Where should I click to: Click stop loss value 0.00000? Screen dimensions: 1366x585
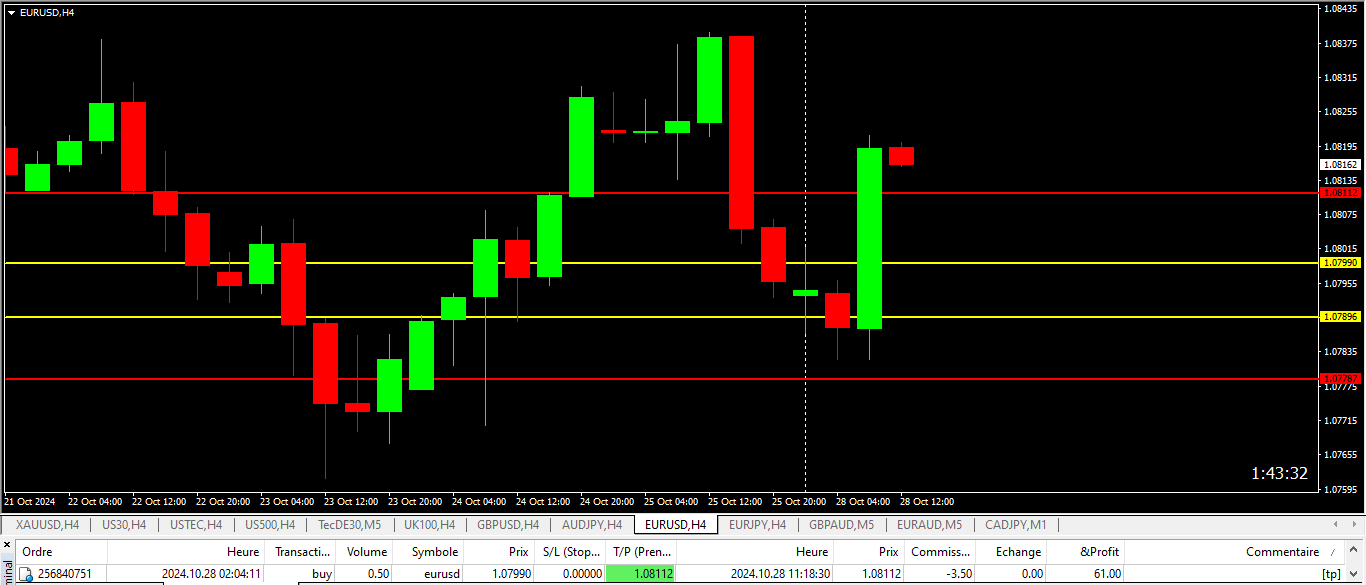[x=580, y=574]
